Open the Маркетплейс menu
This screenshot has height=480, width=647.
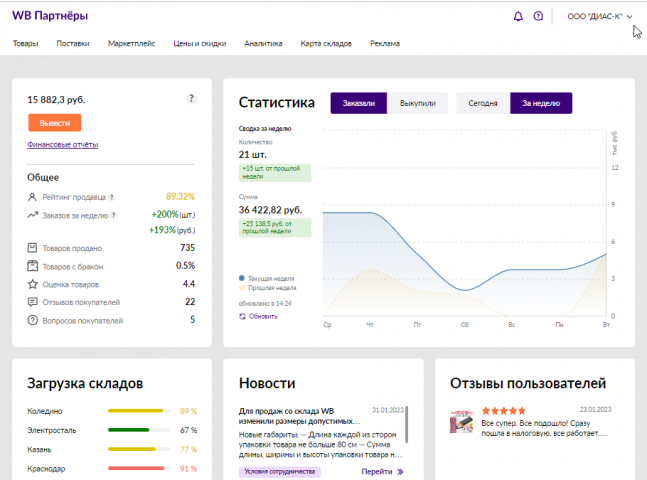click(x=131, y=43)
